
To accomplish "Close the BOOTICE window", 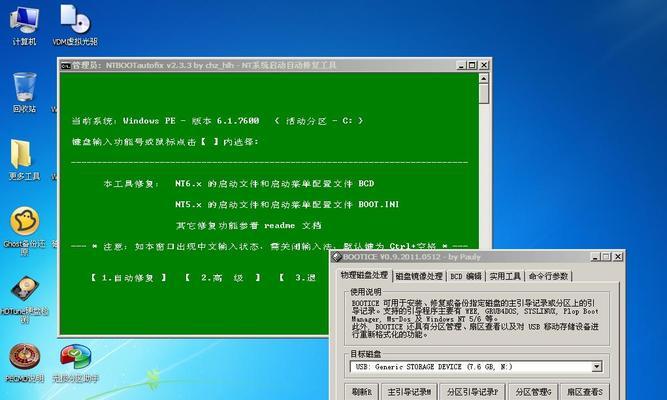I will tap(618, 257).
